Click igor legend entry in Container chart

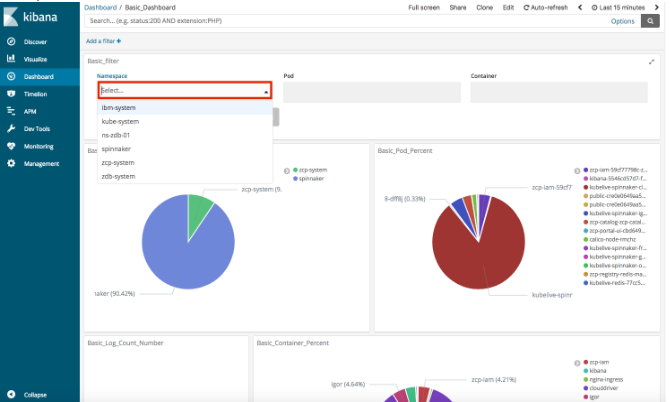[591, 397]
